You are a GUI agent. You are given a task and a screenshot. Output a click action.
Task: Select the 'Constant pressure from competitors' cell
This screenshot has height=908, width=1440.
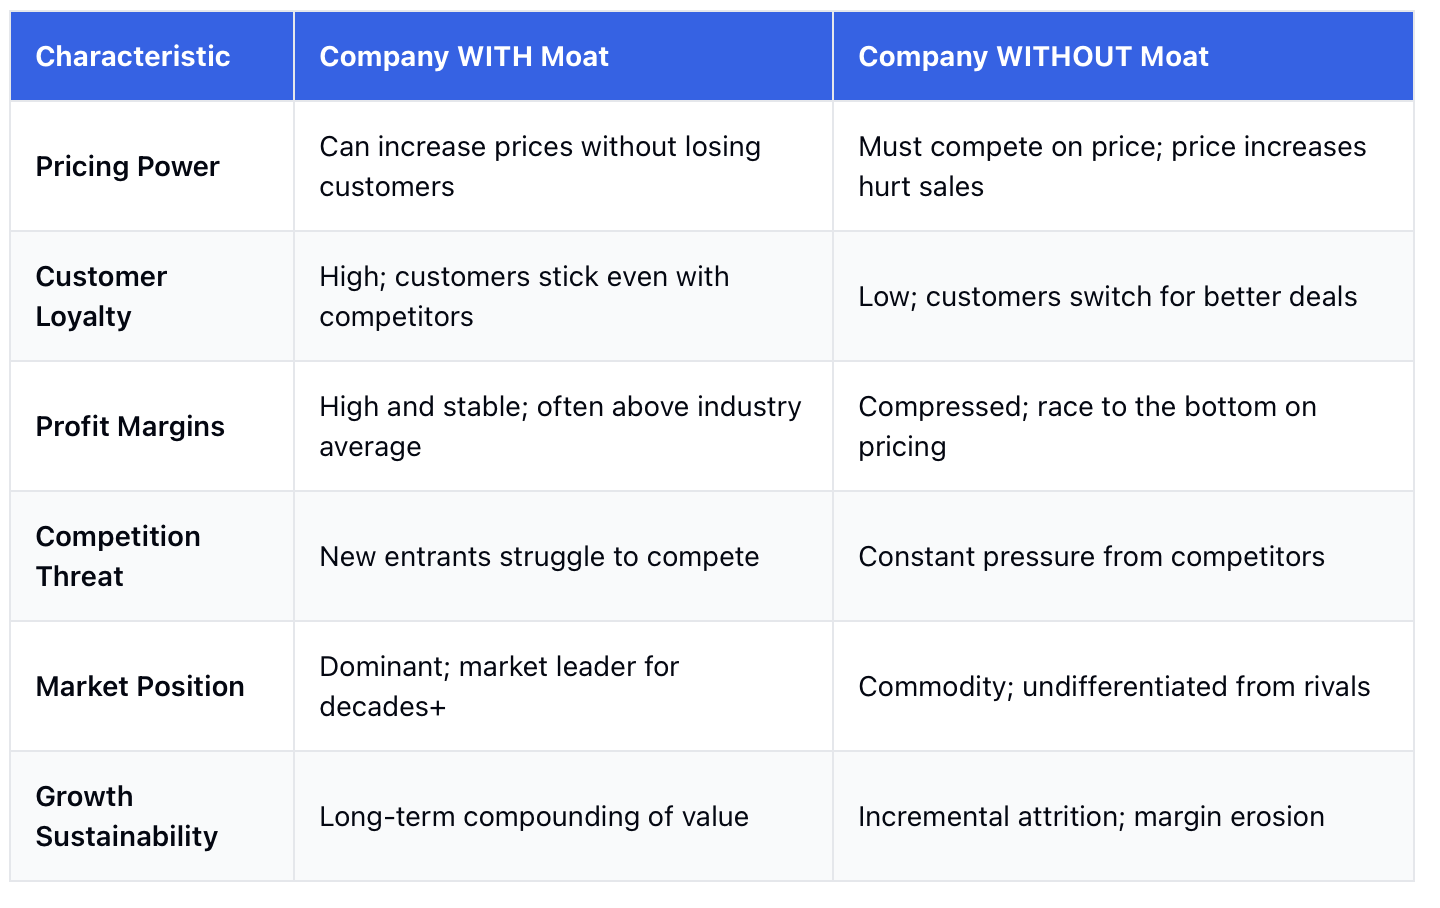point(1123,556)
